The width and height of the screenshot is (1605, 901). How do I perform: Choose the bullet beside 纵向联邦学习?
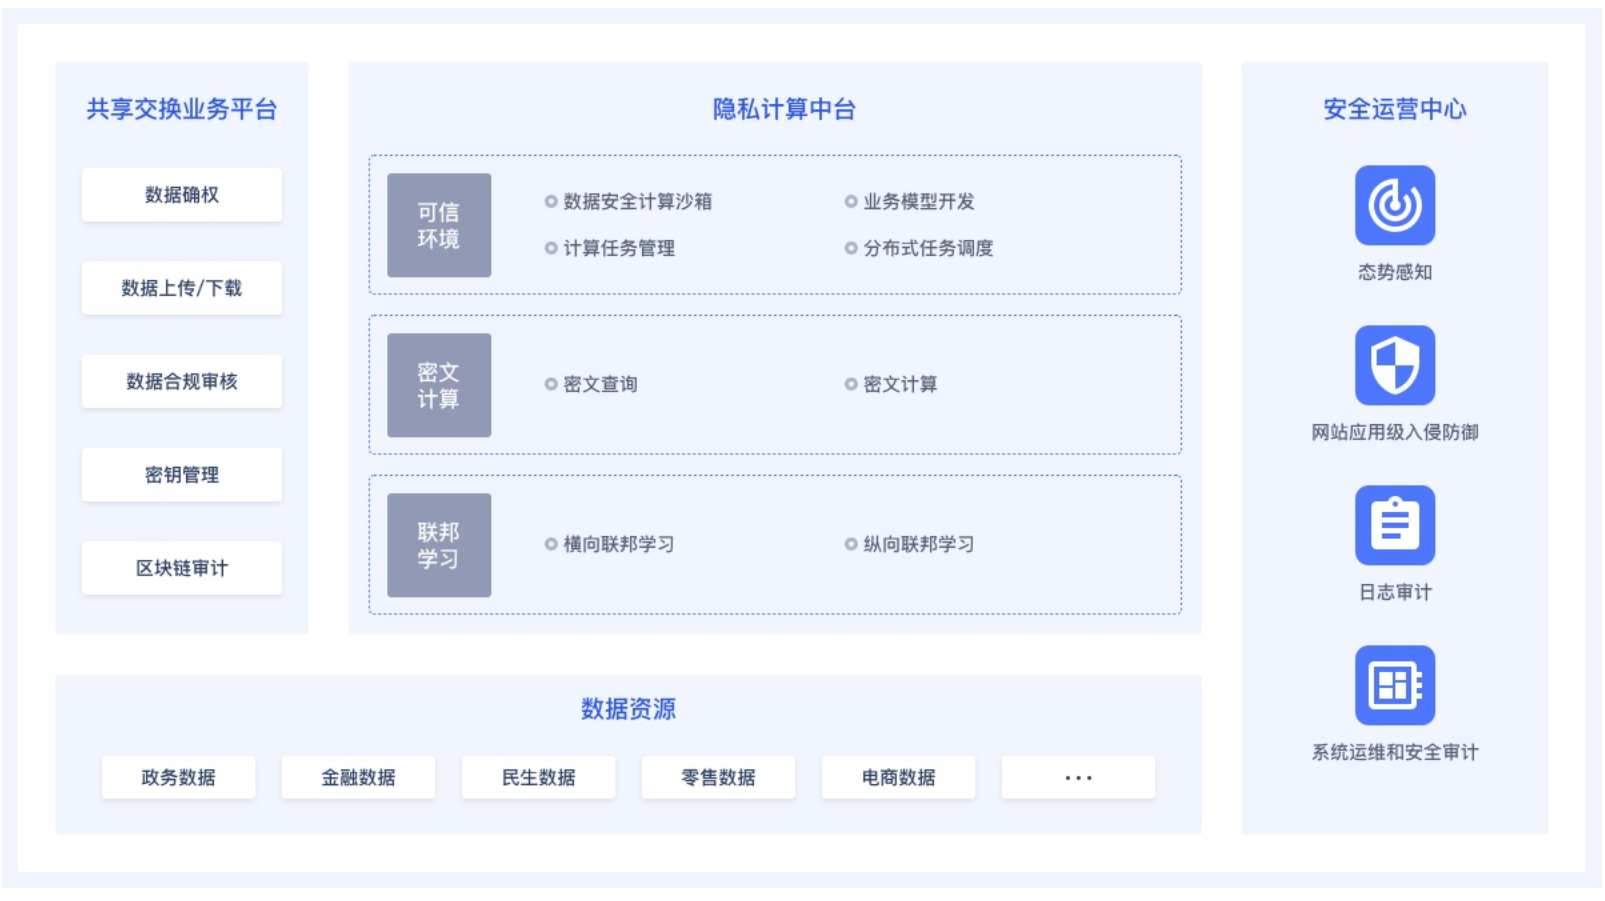851,544
